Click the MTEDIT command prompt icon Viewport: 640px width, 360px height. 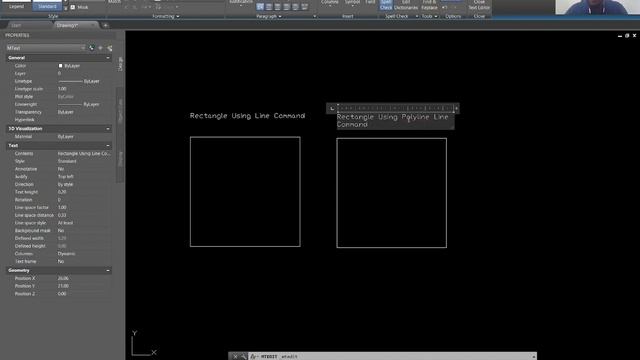click(x=253, y=356)
